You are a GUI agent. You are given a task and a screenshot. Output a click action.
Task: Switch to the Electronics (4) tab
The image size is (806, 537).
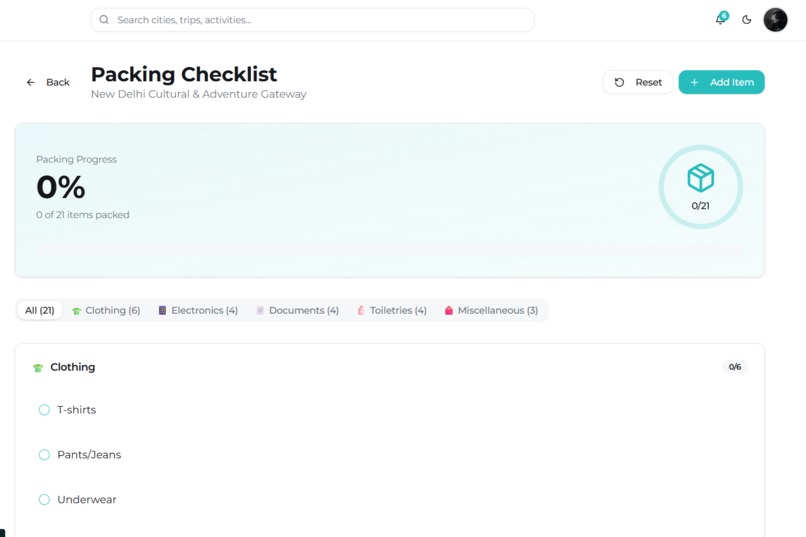[x=198, y=310]
